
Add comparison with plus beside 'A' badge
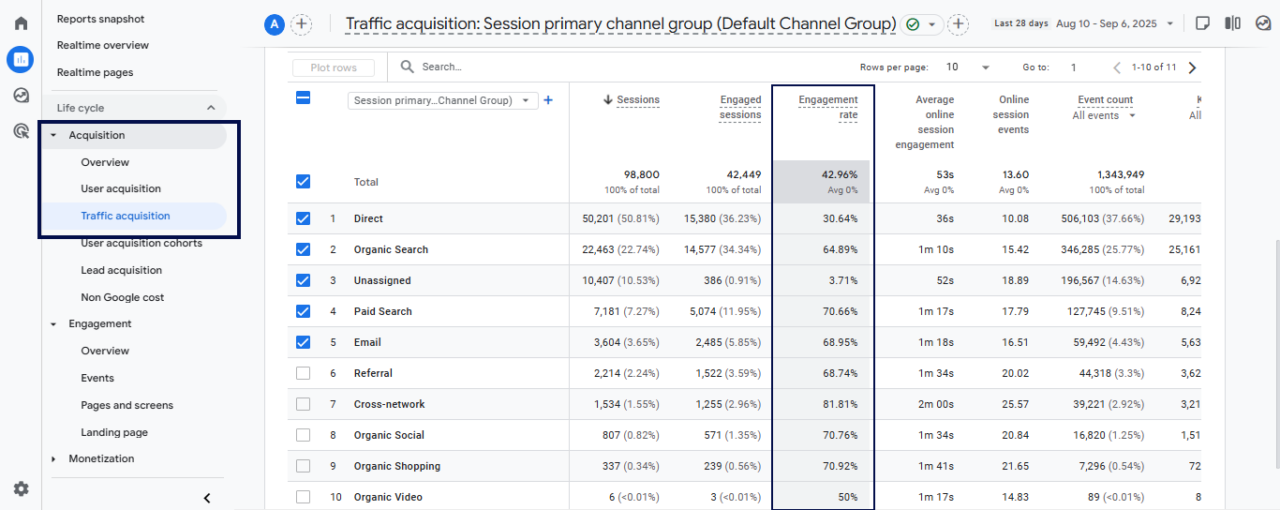(x=301, y=24)
